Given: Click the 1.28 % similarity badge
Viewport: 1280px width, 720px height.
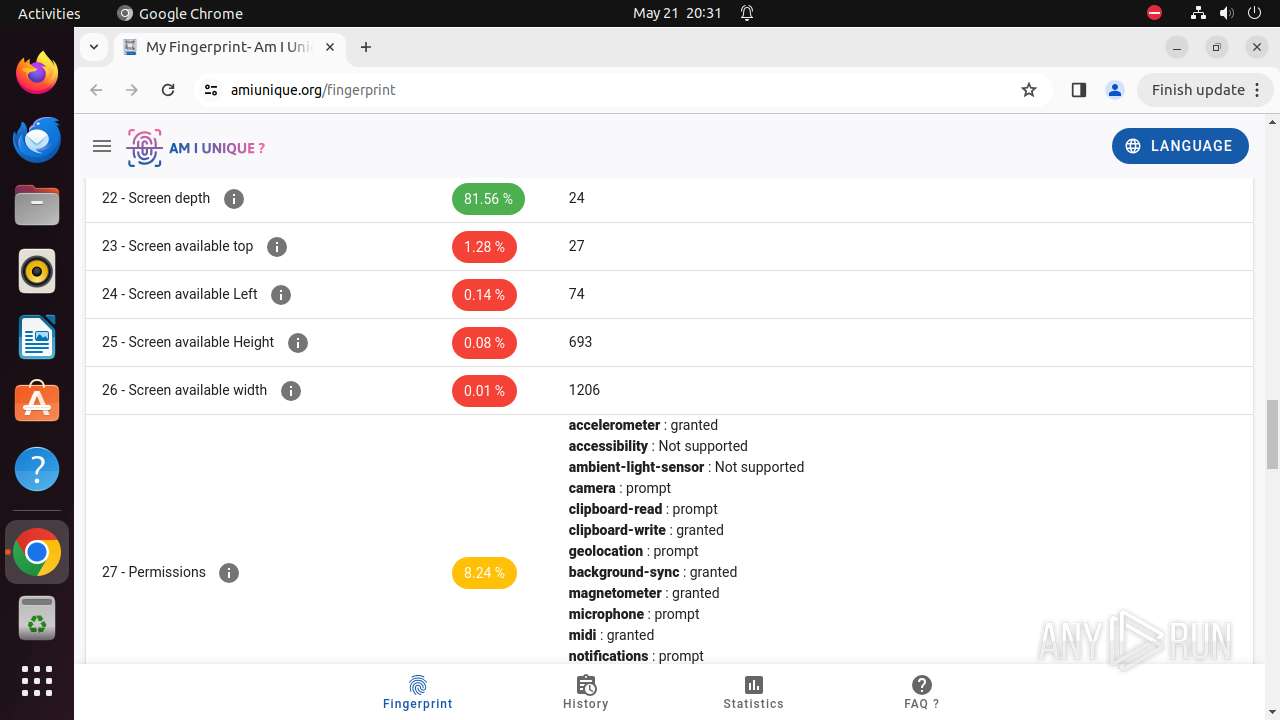Looking at the screenshot, I should 484,247.
